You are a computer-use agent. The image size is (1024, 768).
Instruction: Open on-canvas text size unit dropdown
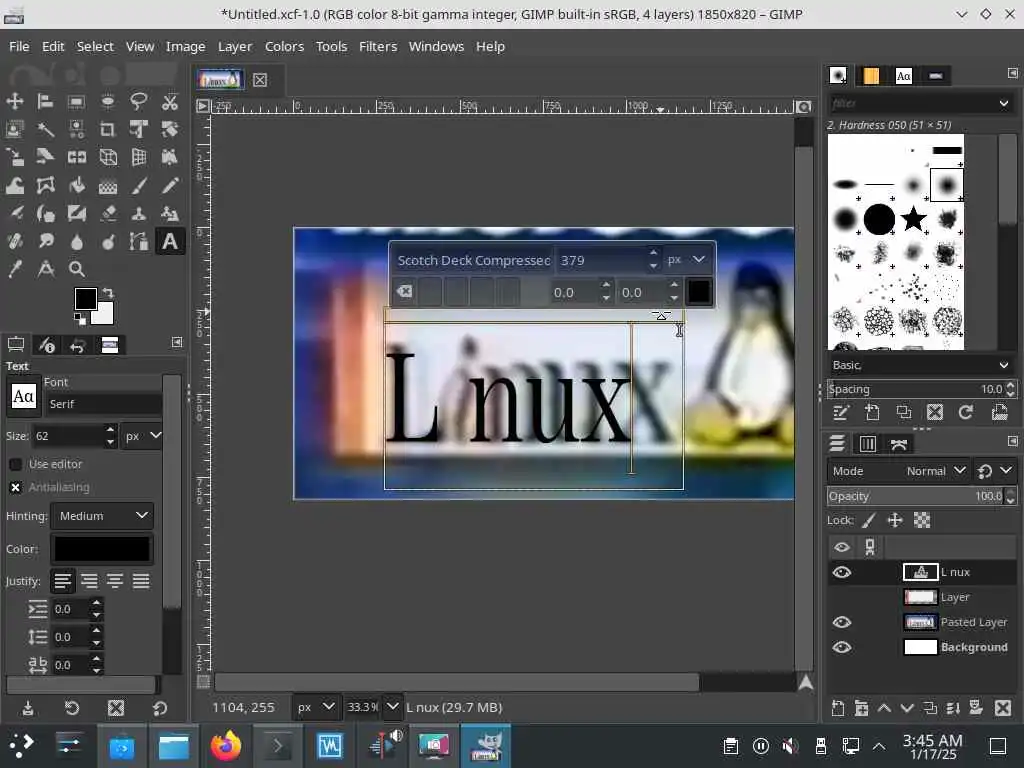[686, 260]
